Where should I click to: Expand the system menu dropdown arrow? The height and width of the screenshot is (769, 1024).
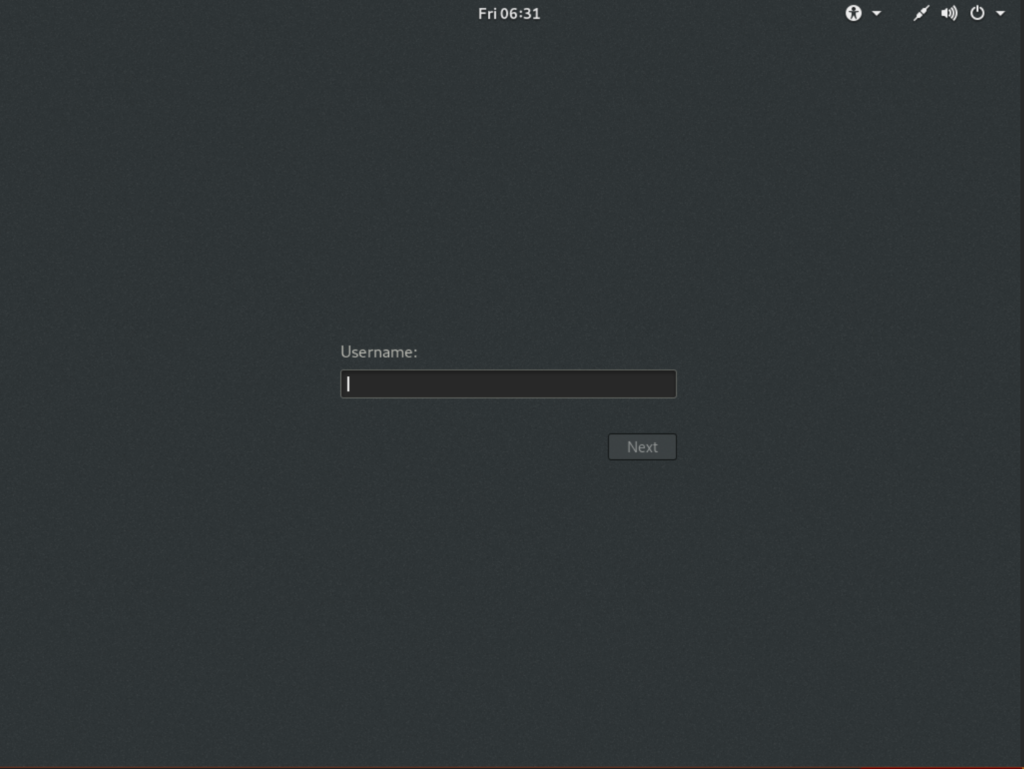click(1000, 14)
